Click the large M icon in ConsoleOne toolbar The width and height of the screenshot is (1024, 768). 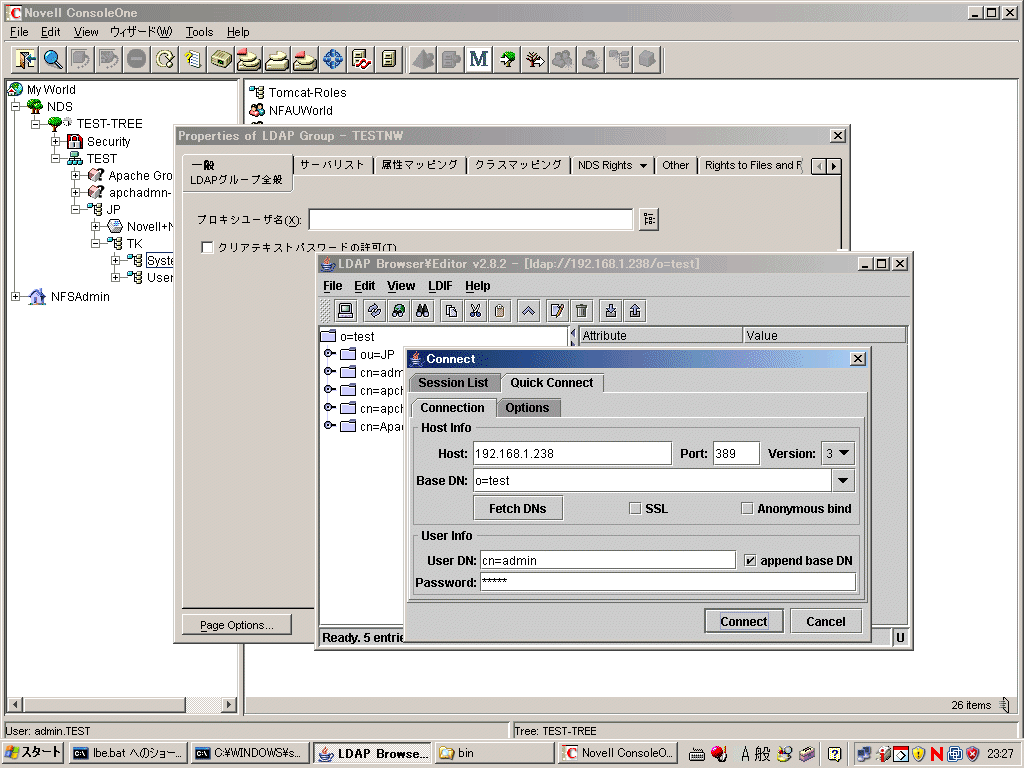point(479,59)
